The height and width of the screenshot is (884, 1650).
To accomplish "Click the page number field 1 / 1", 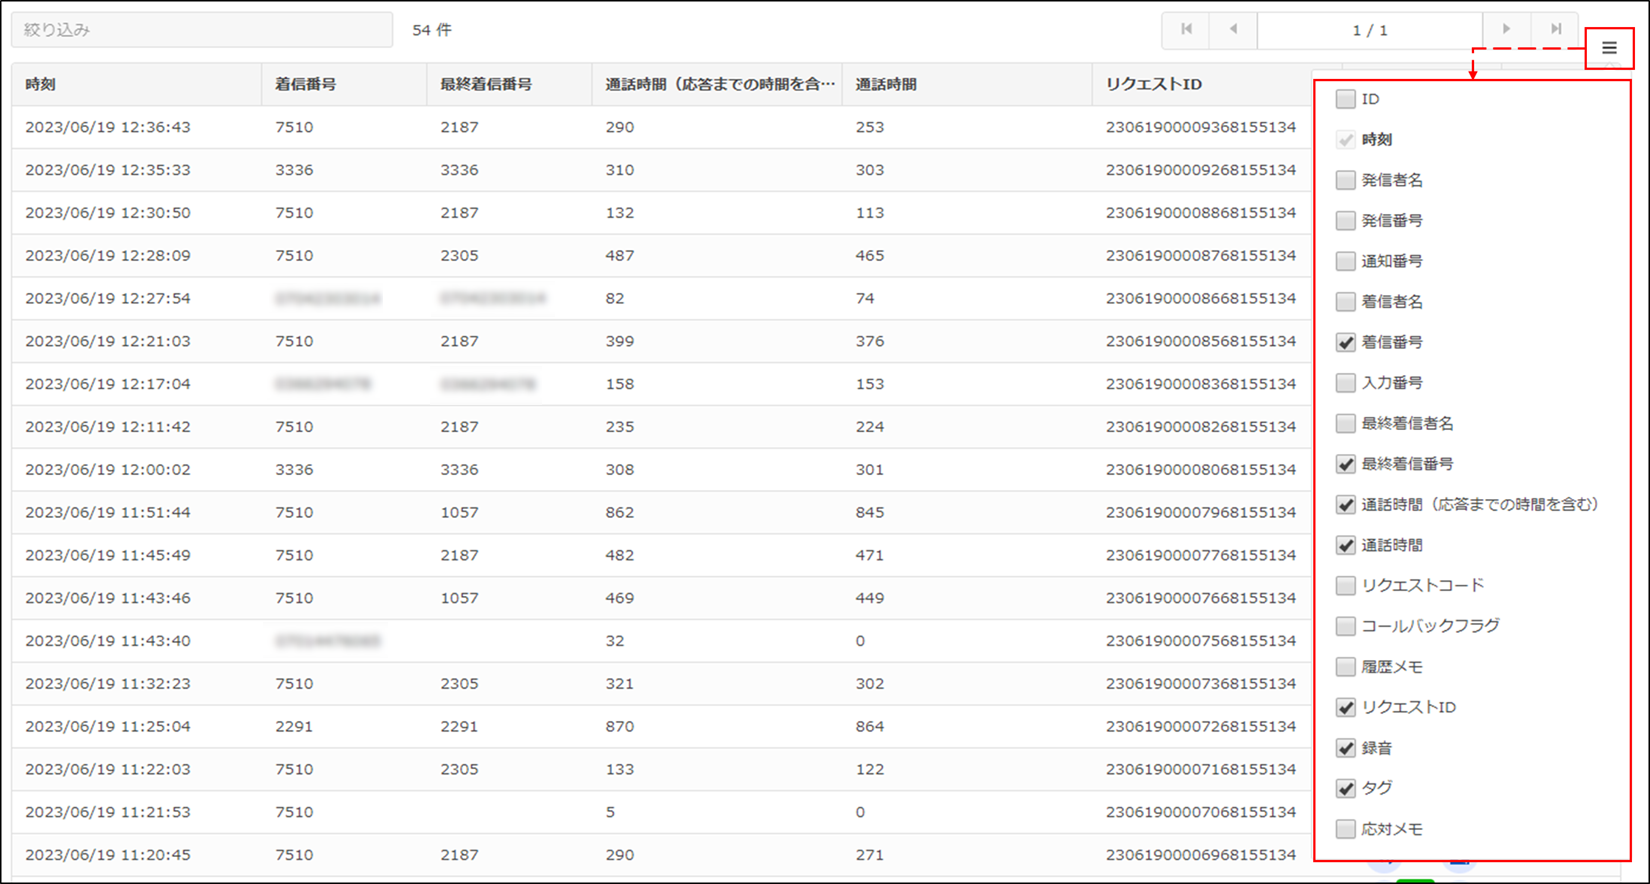I will tap(1369, 30).
